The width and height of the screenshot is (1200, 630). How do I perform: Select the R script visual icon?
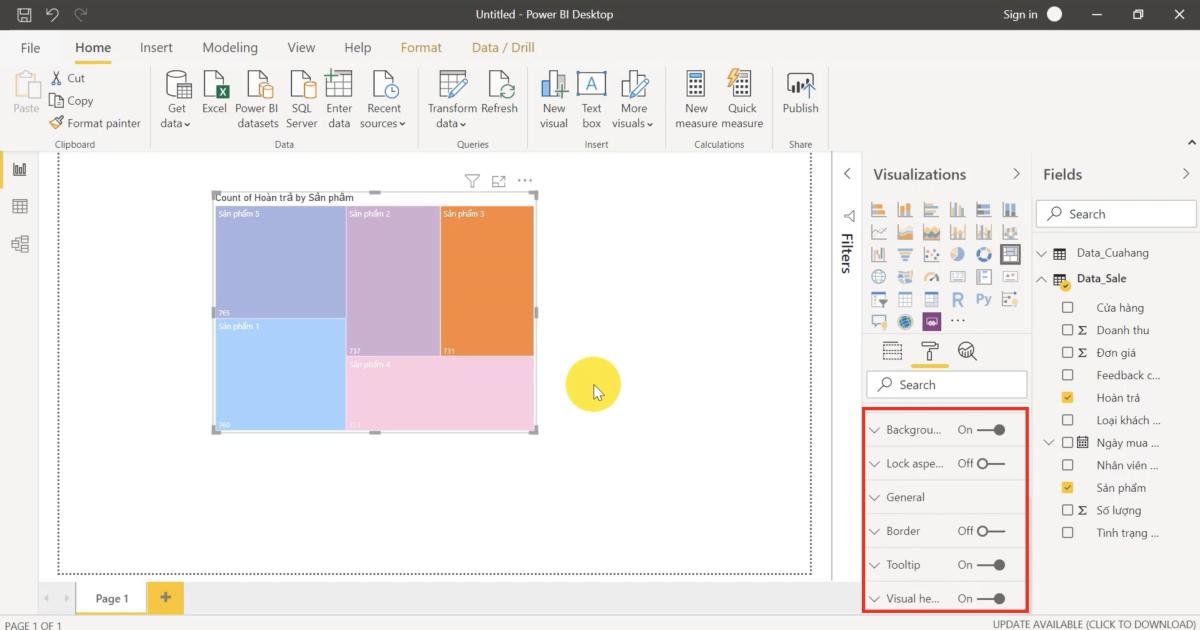(x=958, y=298)
